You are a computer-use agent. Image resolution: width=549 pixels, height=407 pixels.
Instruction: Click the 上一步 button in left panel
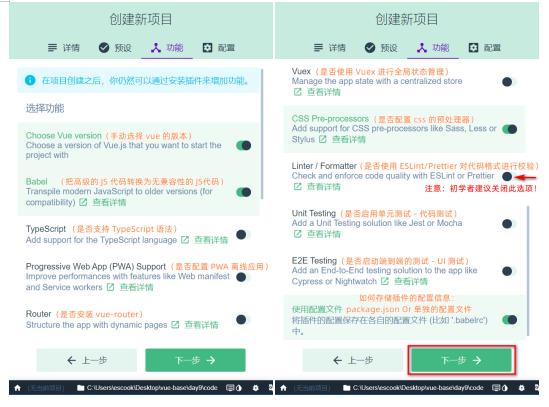(x=86, y=360)
